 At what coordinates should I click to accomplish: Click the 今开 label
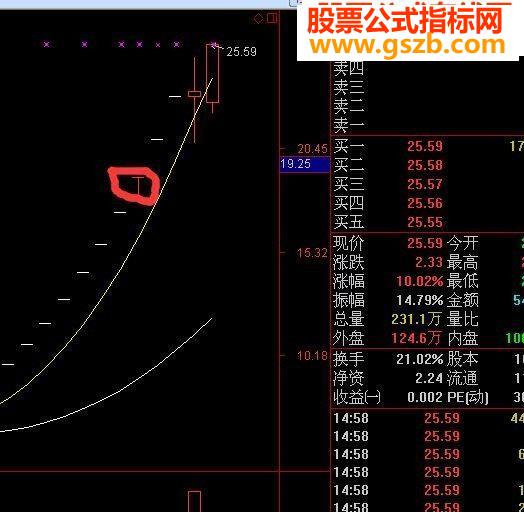tap(463, 243)
